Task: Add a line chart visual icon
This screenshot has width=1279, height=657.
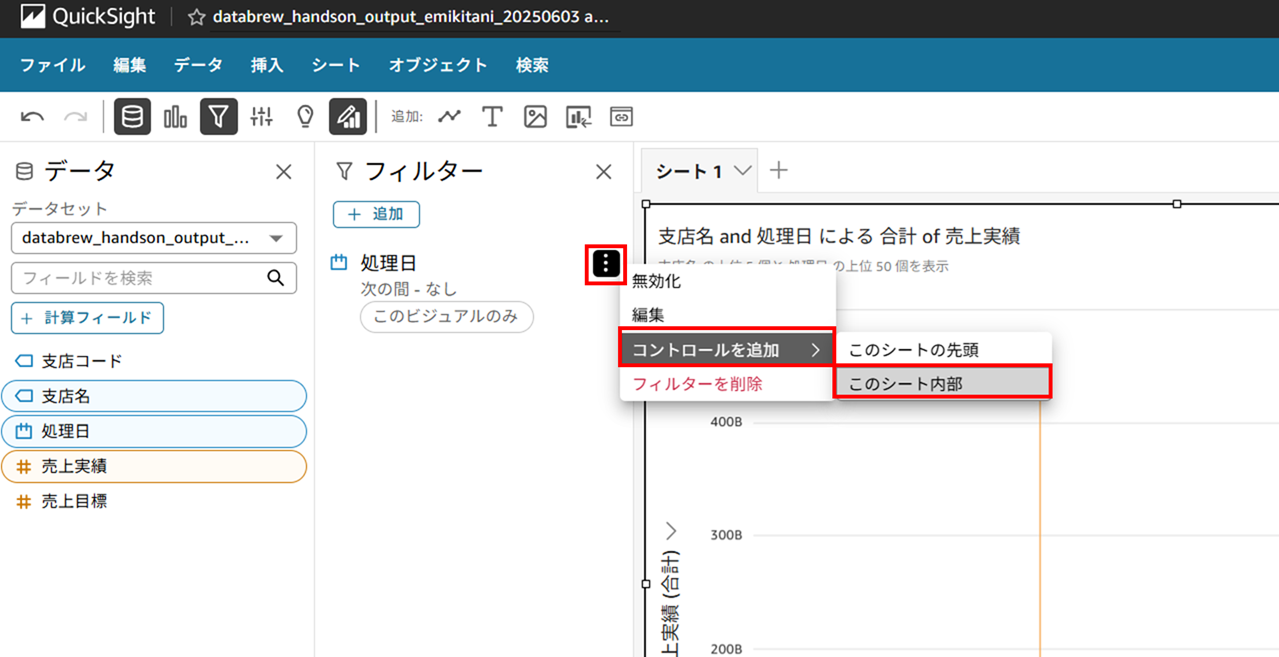Action: point(449,117)
